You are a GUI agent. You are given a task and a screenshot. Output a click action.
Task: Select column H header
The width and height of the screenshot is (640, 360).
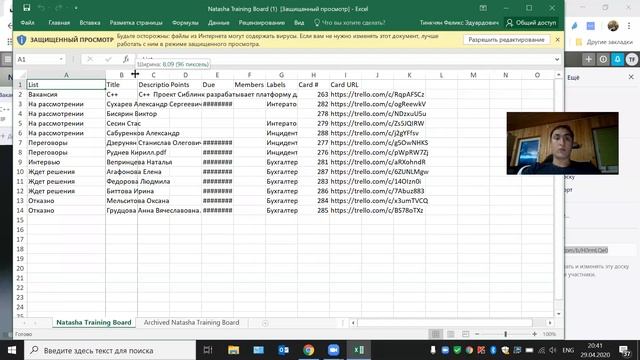point(313,75)
